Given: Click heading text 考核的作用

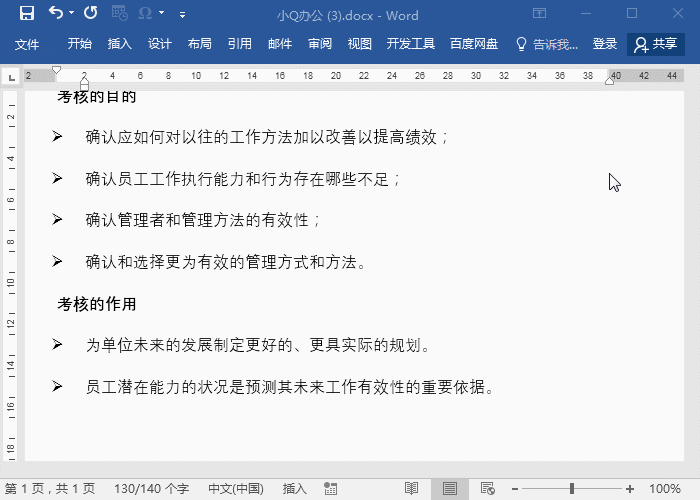Looking at the screenshot, I should (96, 304).
